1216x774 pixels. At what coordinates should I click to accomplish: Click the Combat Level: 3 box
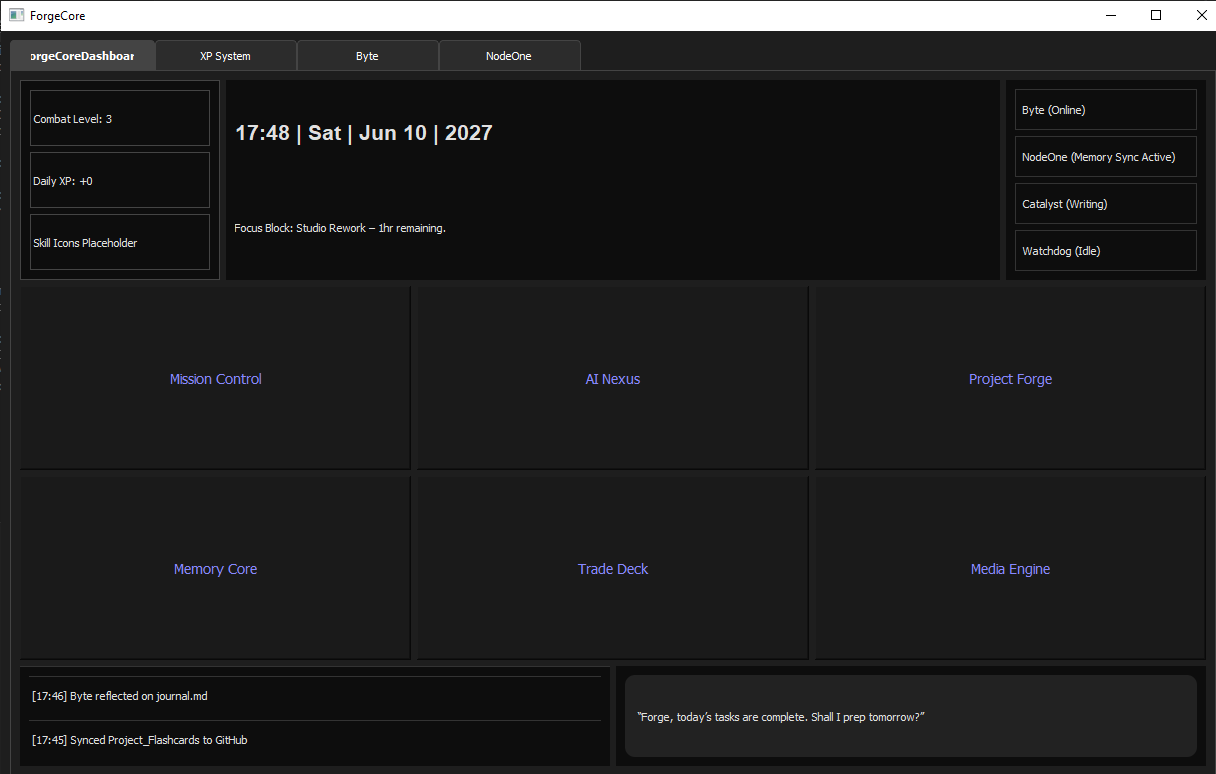(x=120, y=119)
